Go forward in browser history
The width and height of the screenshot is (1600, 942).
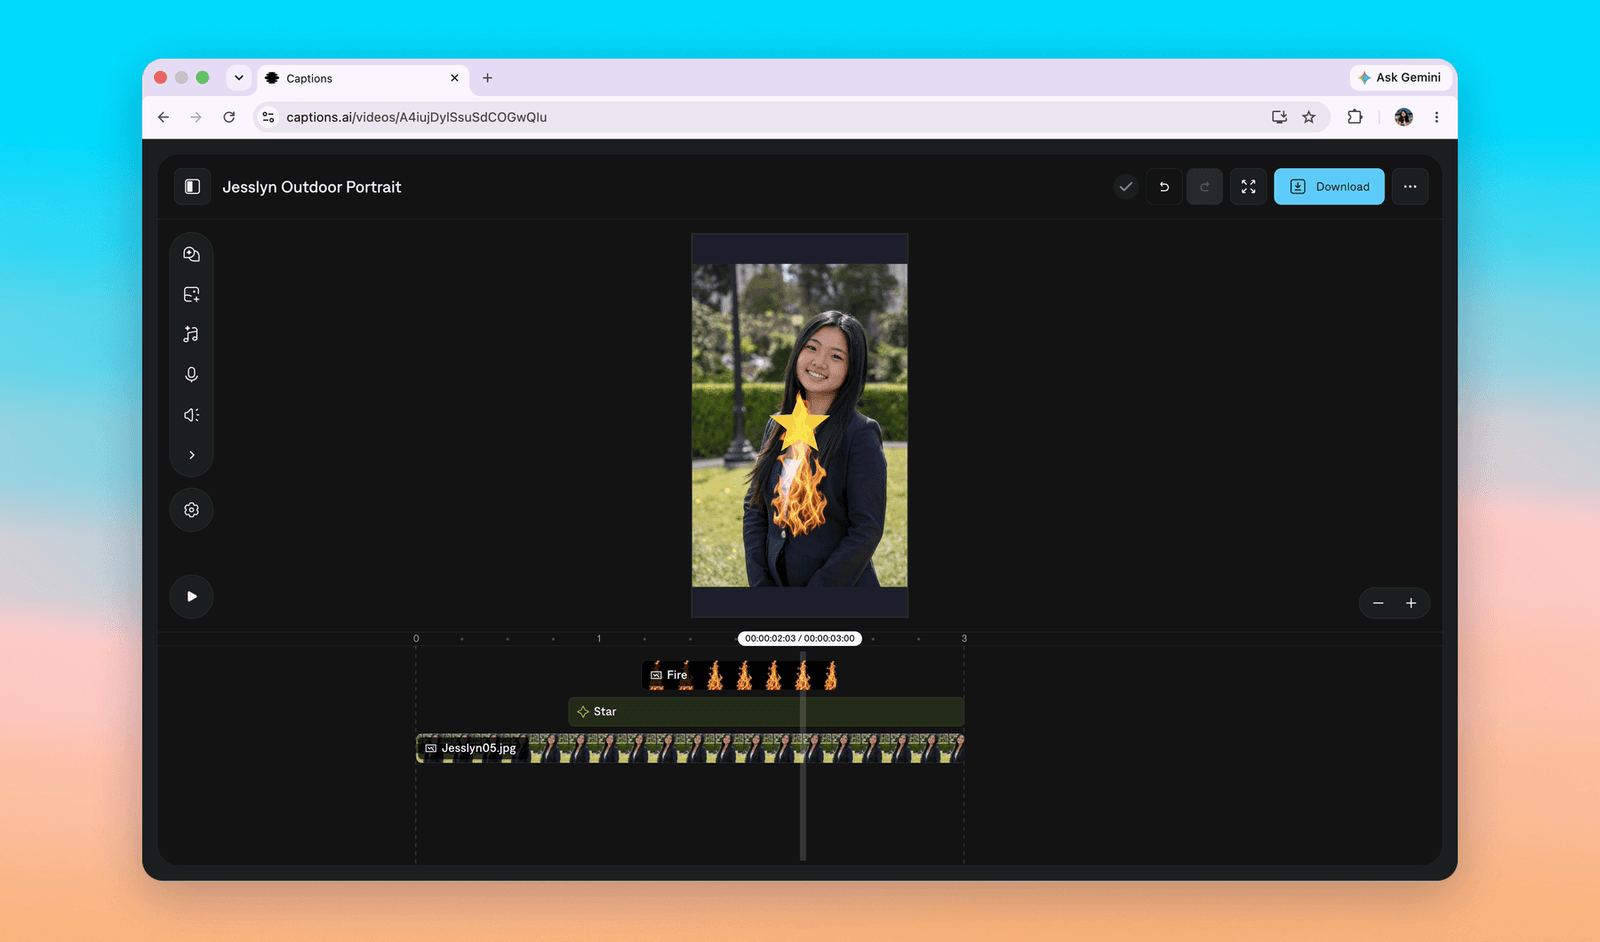click(196, 117)
